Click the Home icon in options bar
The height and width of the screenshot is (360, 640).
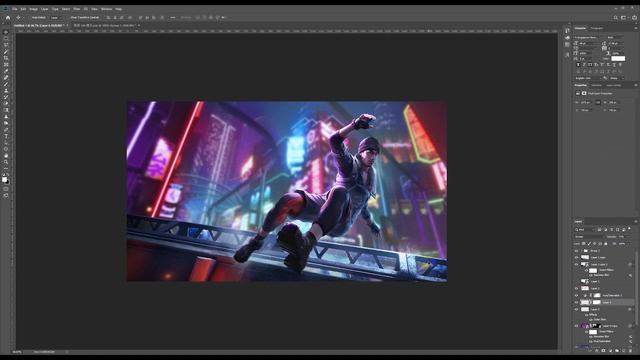(x=8, y=18)
